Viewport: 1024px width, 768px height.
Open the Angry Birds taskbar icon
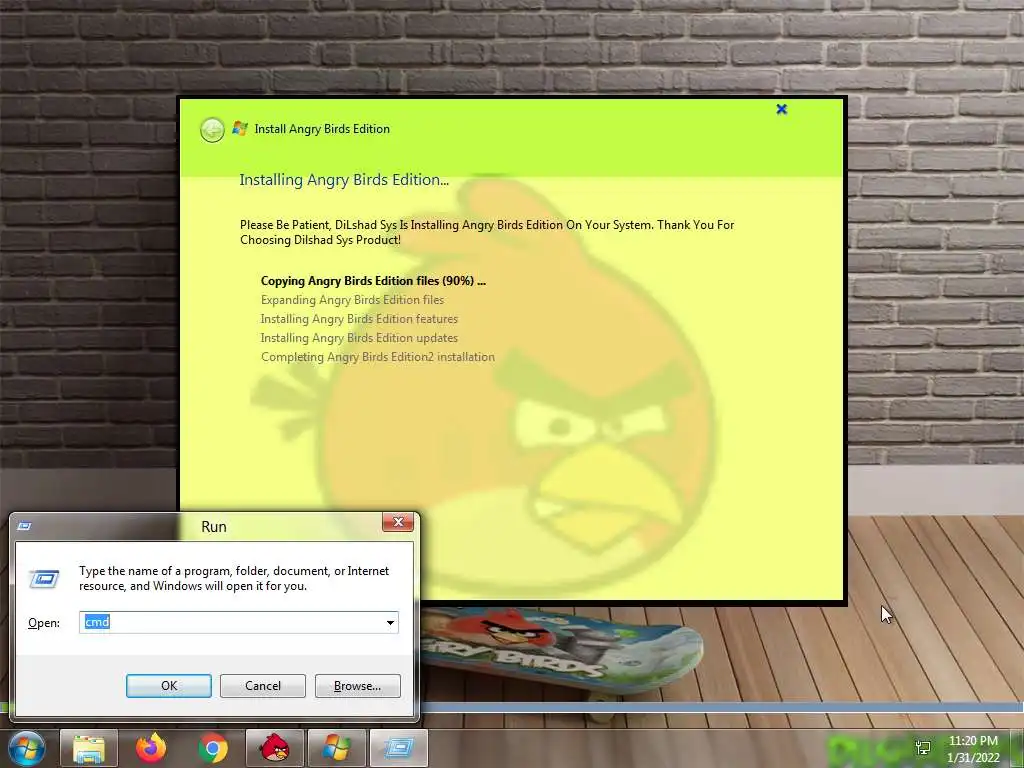point(274,748)
